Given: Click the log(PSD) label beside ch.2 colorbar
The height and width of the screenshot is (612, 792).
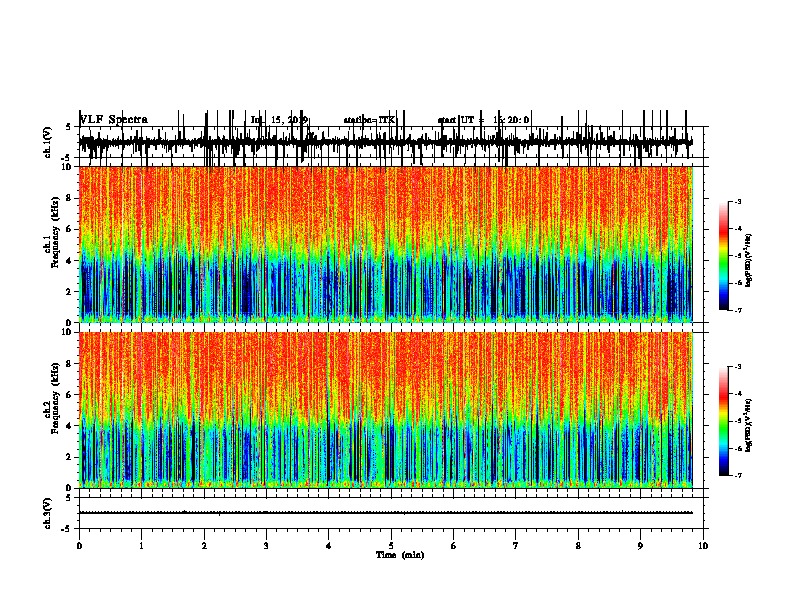Looking at the screenshot, I should tap(749, 425).
